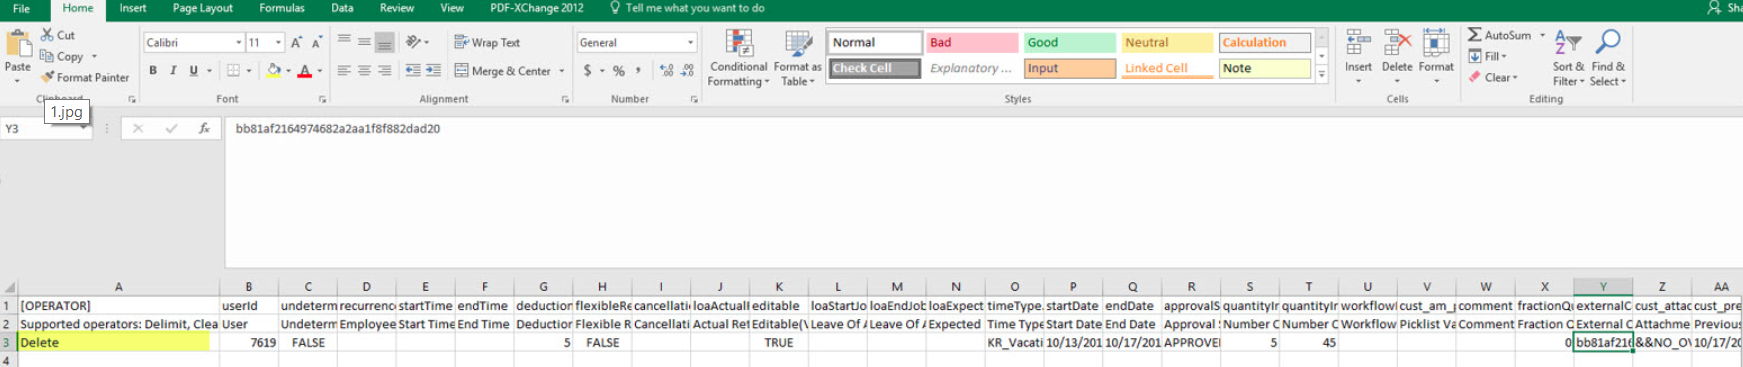Screen dimensions: 1743x367
Task: Align text to bottom
Action: coord(384,42)
